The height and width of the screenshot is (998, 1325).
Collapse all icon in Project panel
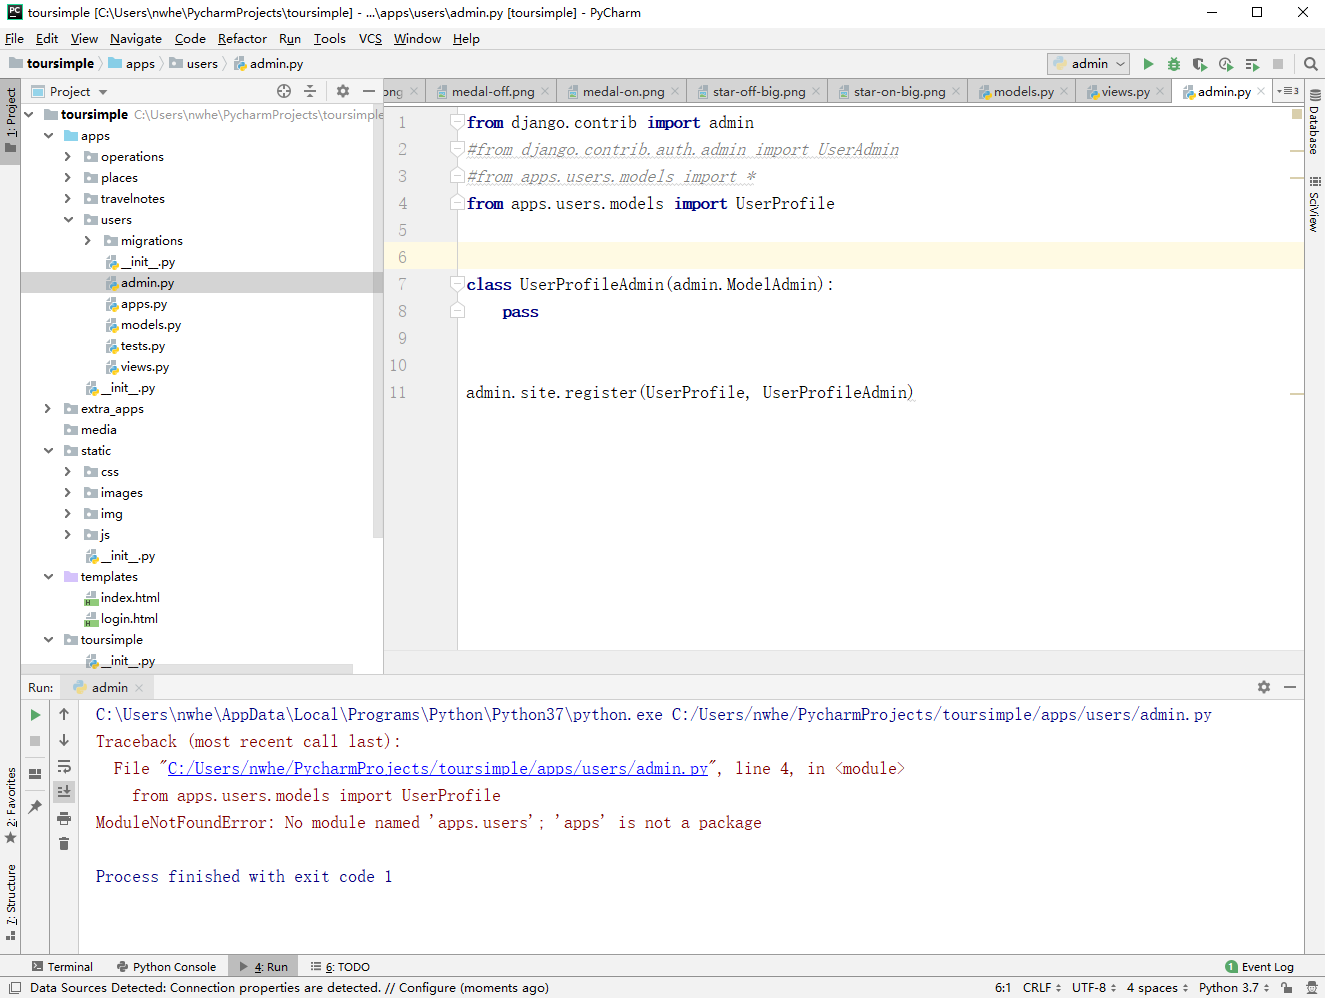[310, 91]
